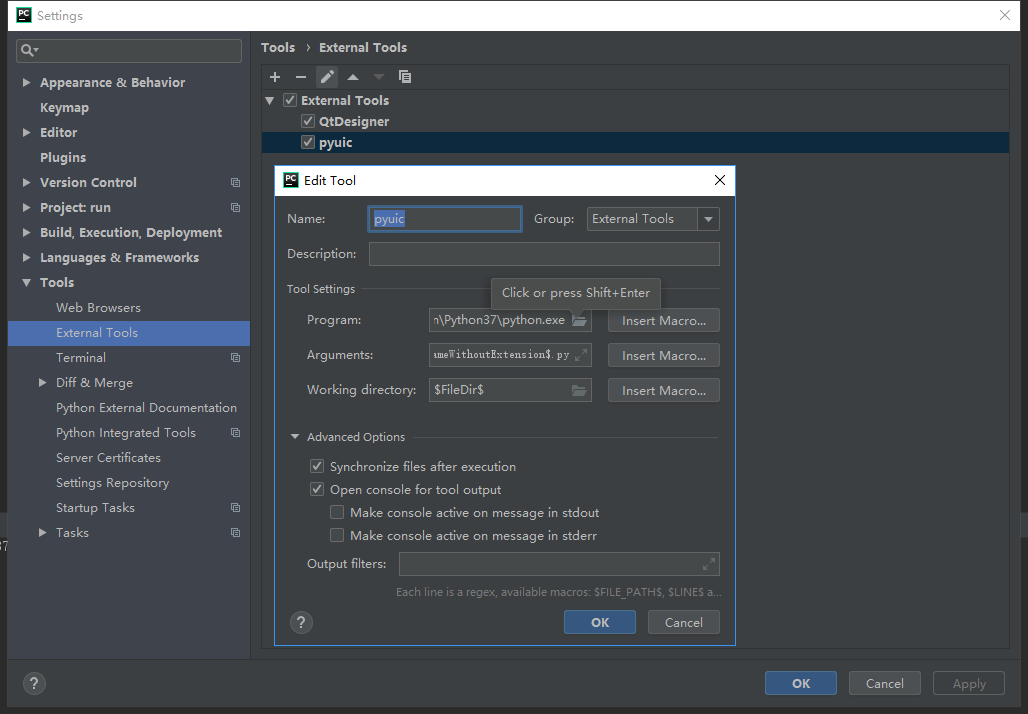Expand Languages & Frameworks node
Image resolution: width=1028 pixels, height=714 pixels.
coord(26,257)
